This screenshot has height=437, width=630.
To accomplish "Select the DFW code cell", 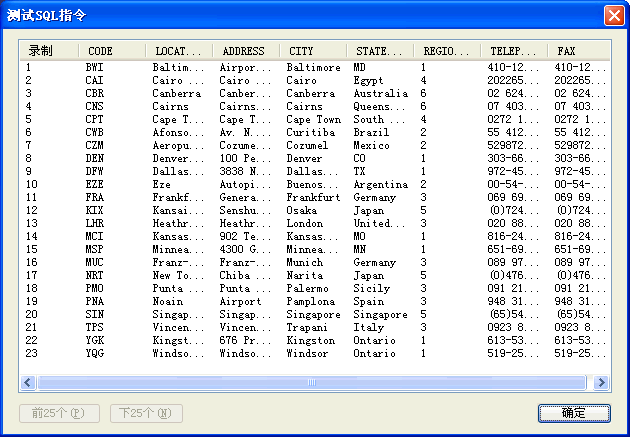I will click(94, 172).
